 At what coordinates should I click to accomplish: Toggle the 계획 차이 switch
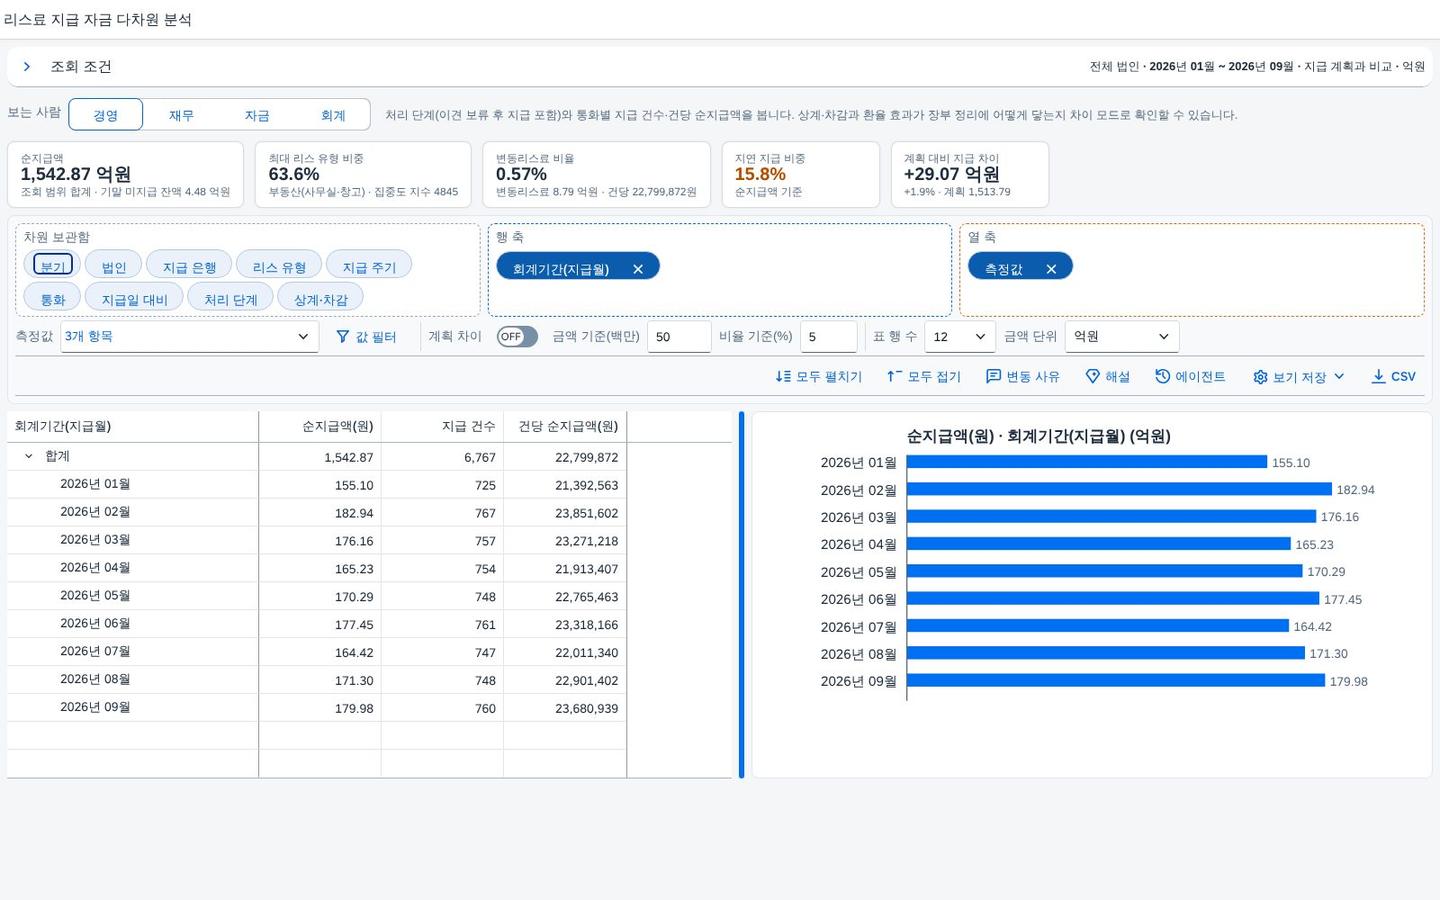pyautogui.click(x=517, y=337)
